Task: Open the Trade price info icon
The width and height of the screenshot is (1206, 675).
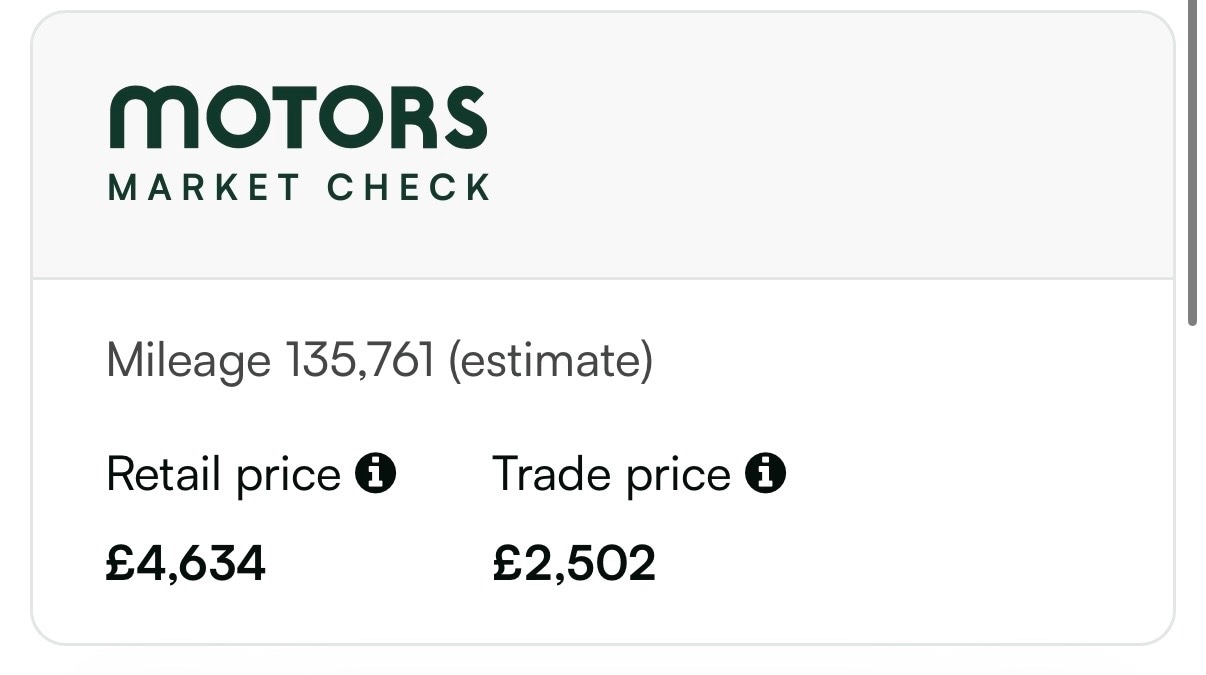Action: tap(766, 473)
